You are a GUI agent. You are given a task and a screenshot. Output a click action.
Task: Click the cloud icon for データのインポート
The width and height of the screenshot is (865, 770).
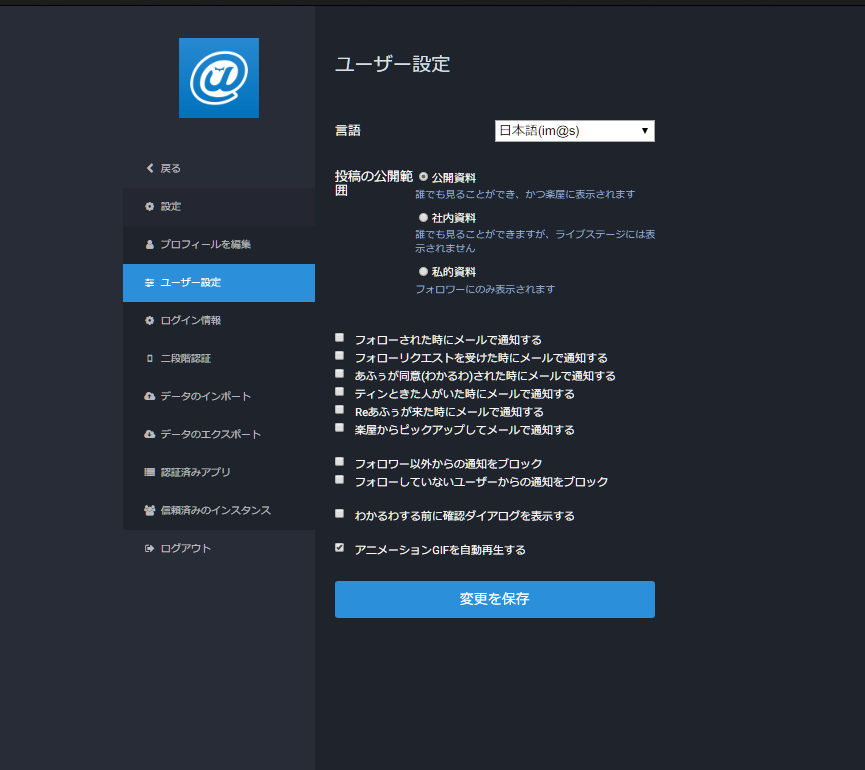[x=149, y=396]
